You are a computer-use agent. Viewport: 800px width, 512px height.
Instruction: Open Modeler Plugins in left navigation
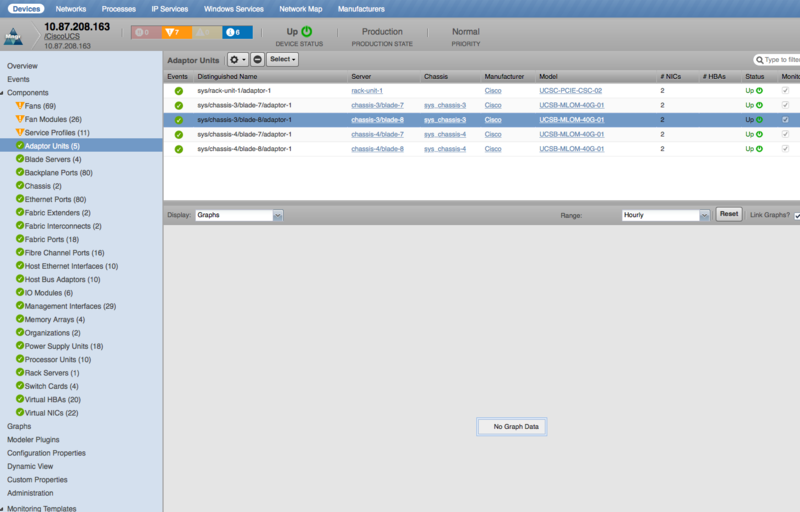coord(33,440)
